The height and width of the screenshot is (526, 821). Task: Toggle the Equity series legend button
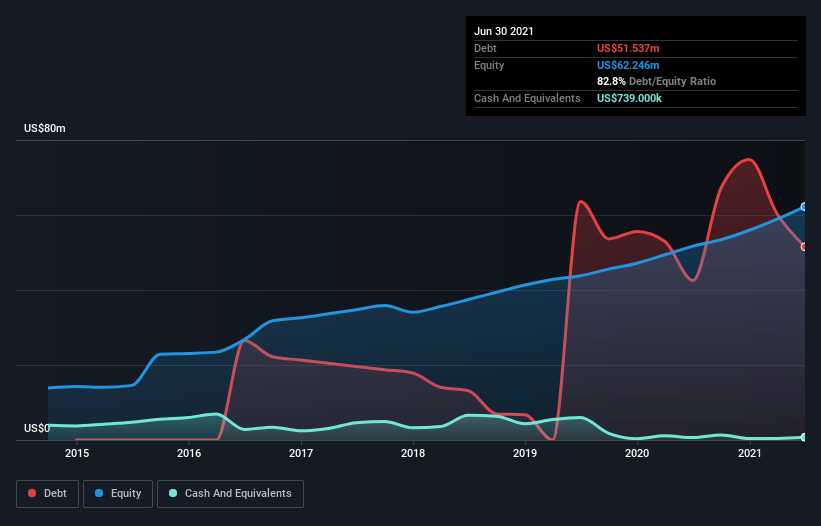pos(118,494)
